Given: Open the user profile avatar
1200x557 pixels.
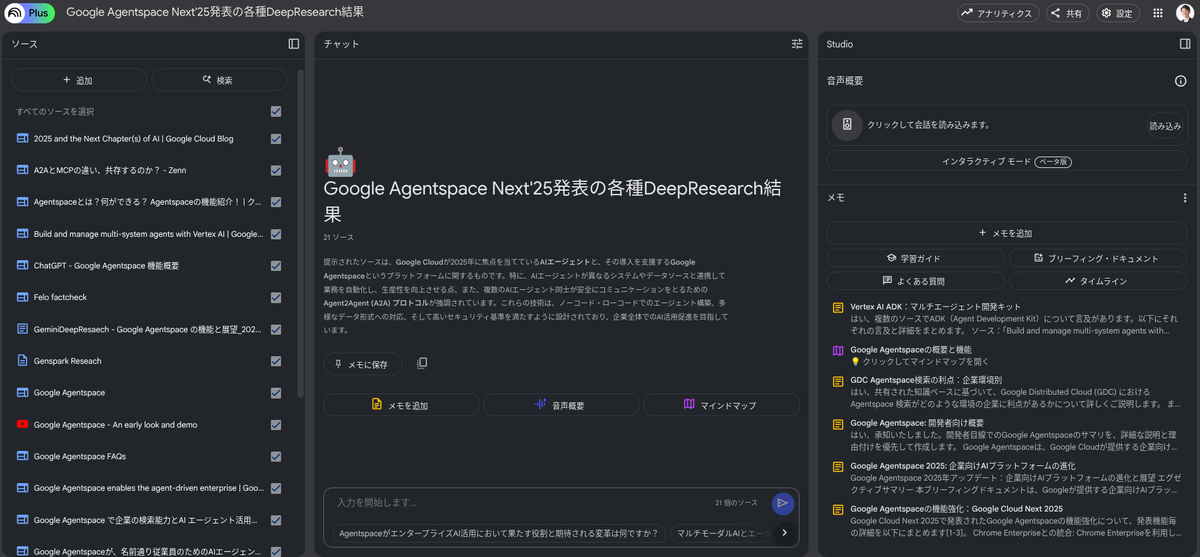Looking at the screenshot, I should point(1184,13).
